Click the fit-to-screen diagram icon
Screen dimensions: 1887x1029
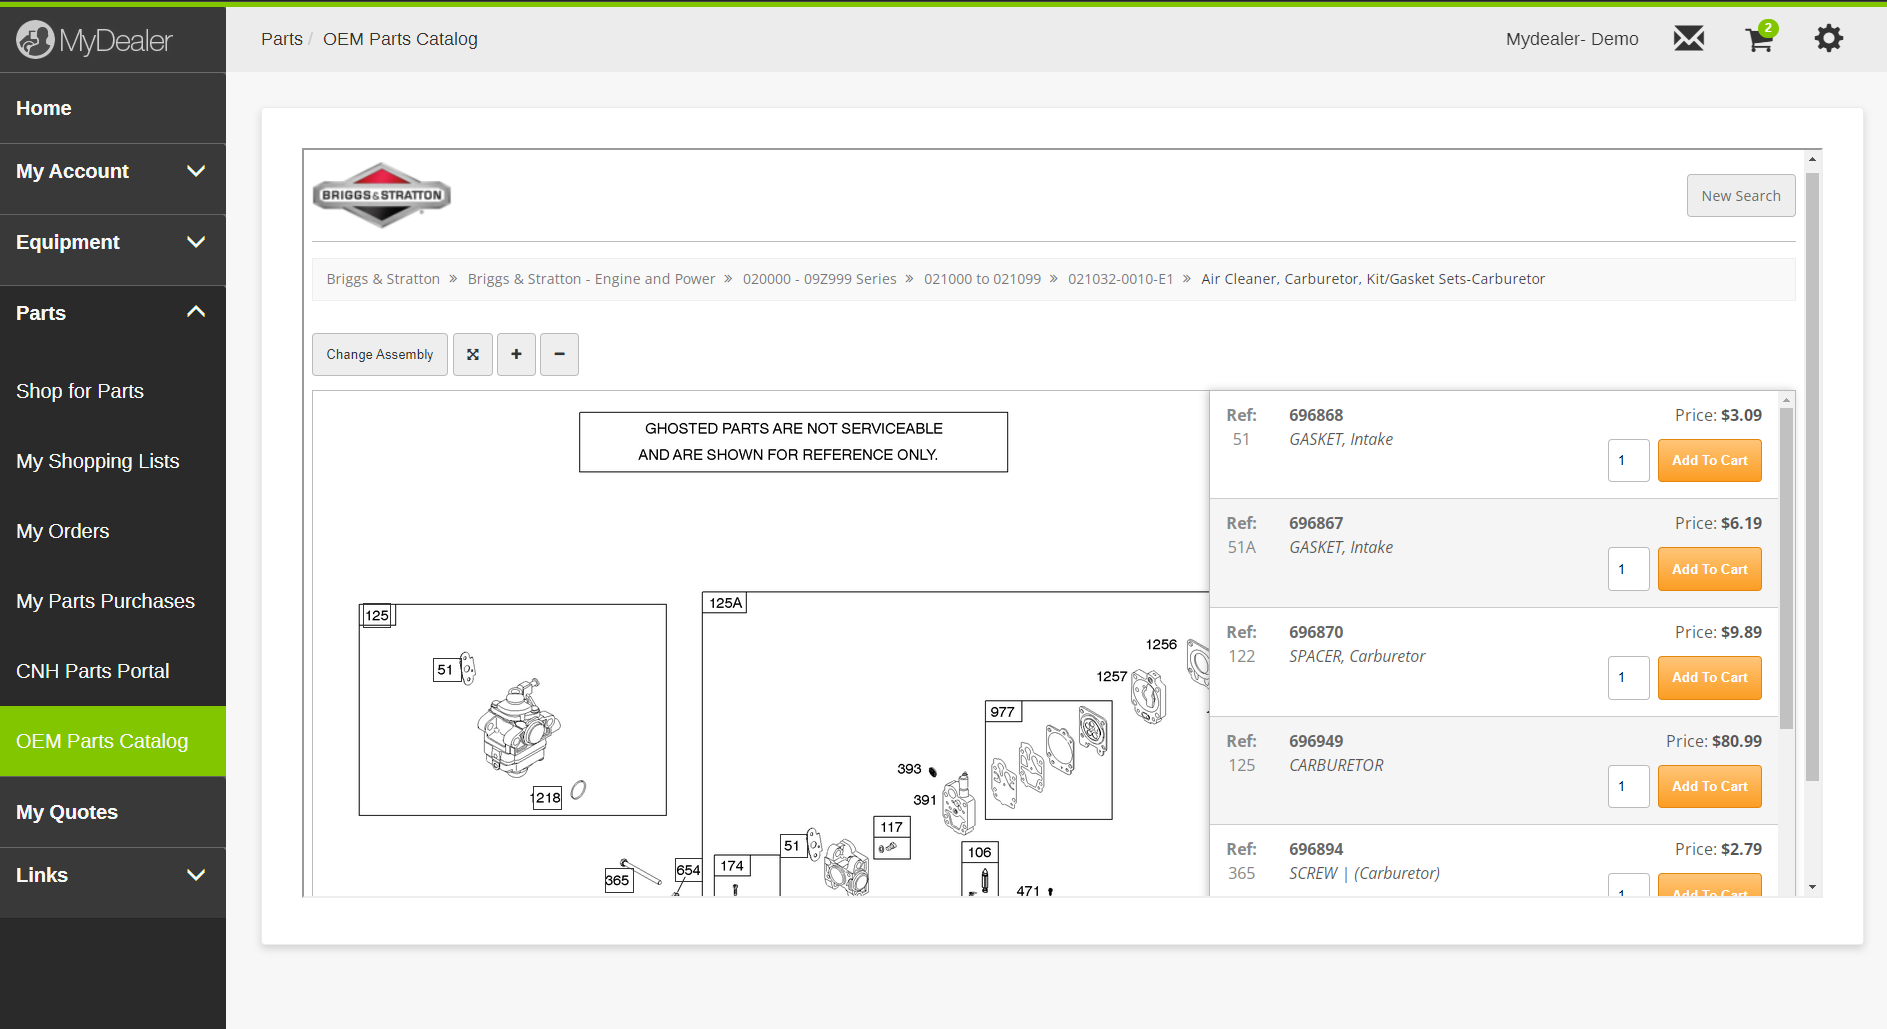(473, 355)
